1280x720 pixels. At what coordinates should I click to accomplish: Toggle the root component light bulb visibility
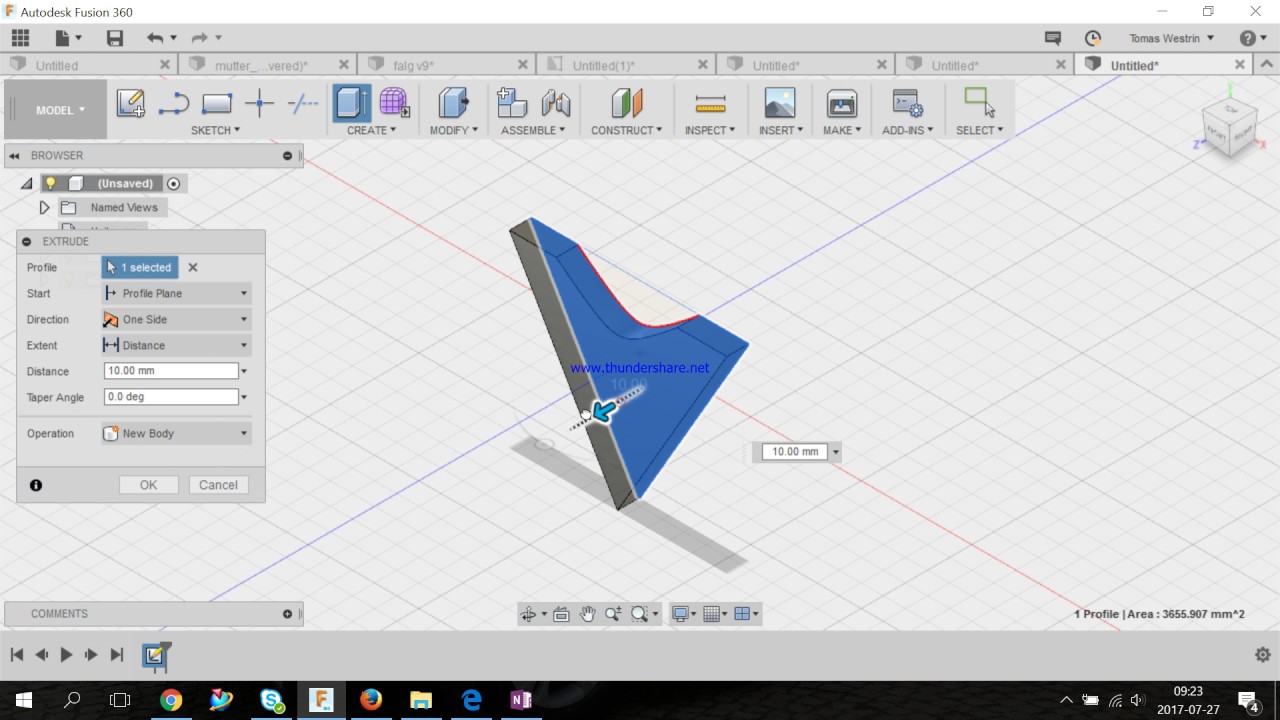pyautogui.click(x=50, y=183)
